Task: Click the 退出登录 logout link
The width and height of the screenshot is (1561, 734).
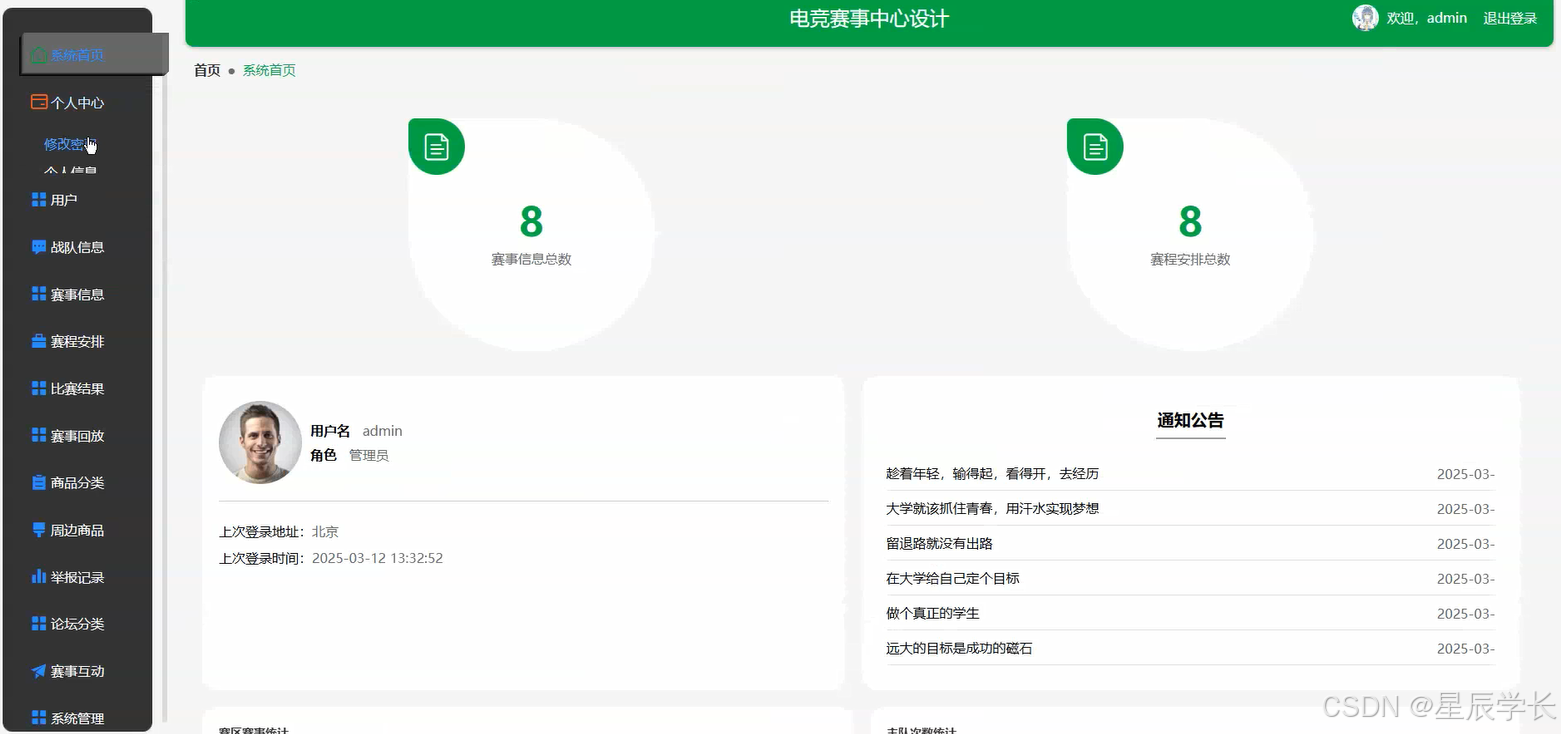Action: coord(1509,17)
